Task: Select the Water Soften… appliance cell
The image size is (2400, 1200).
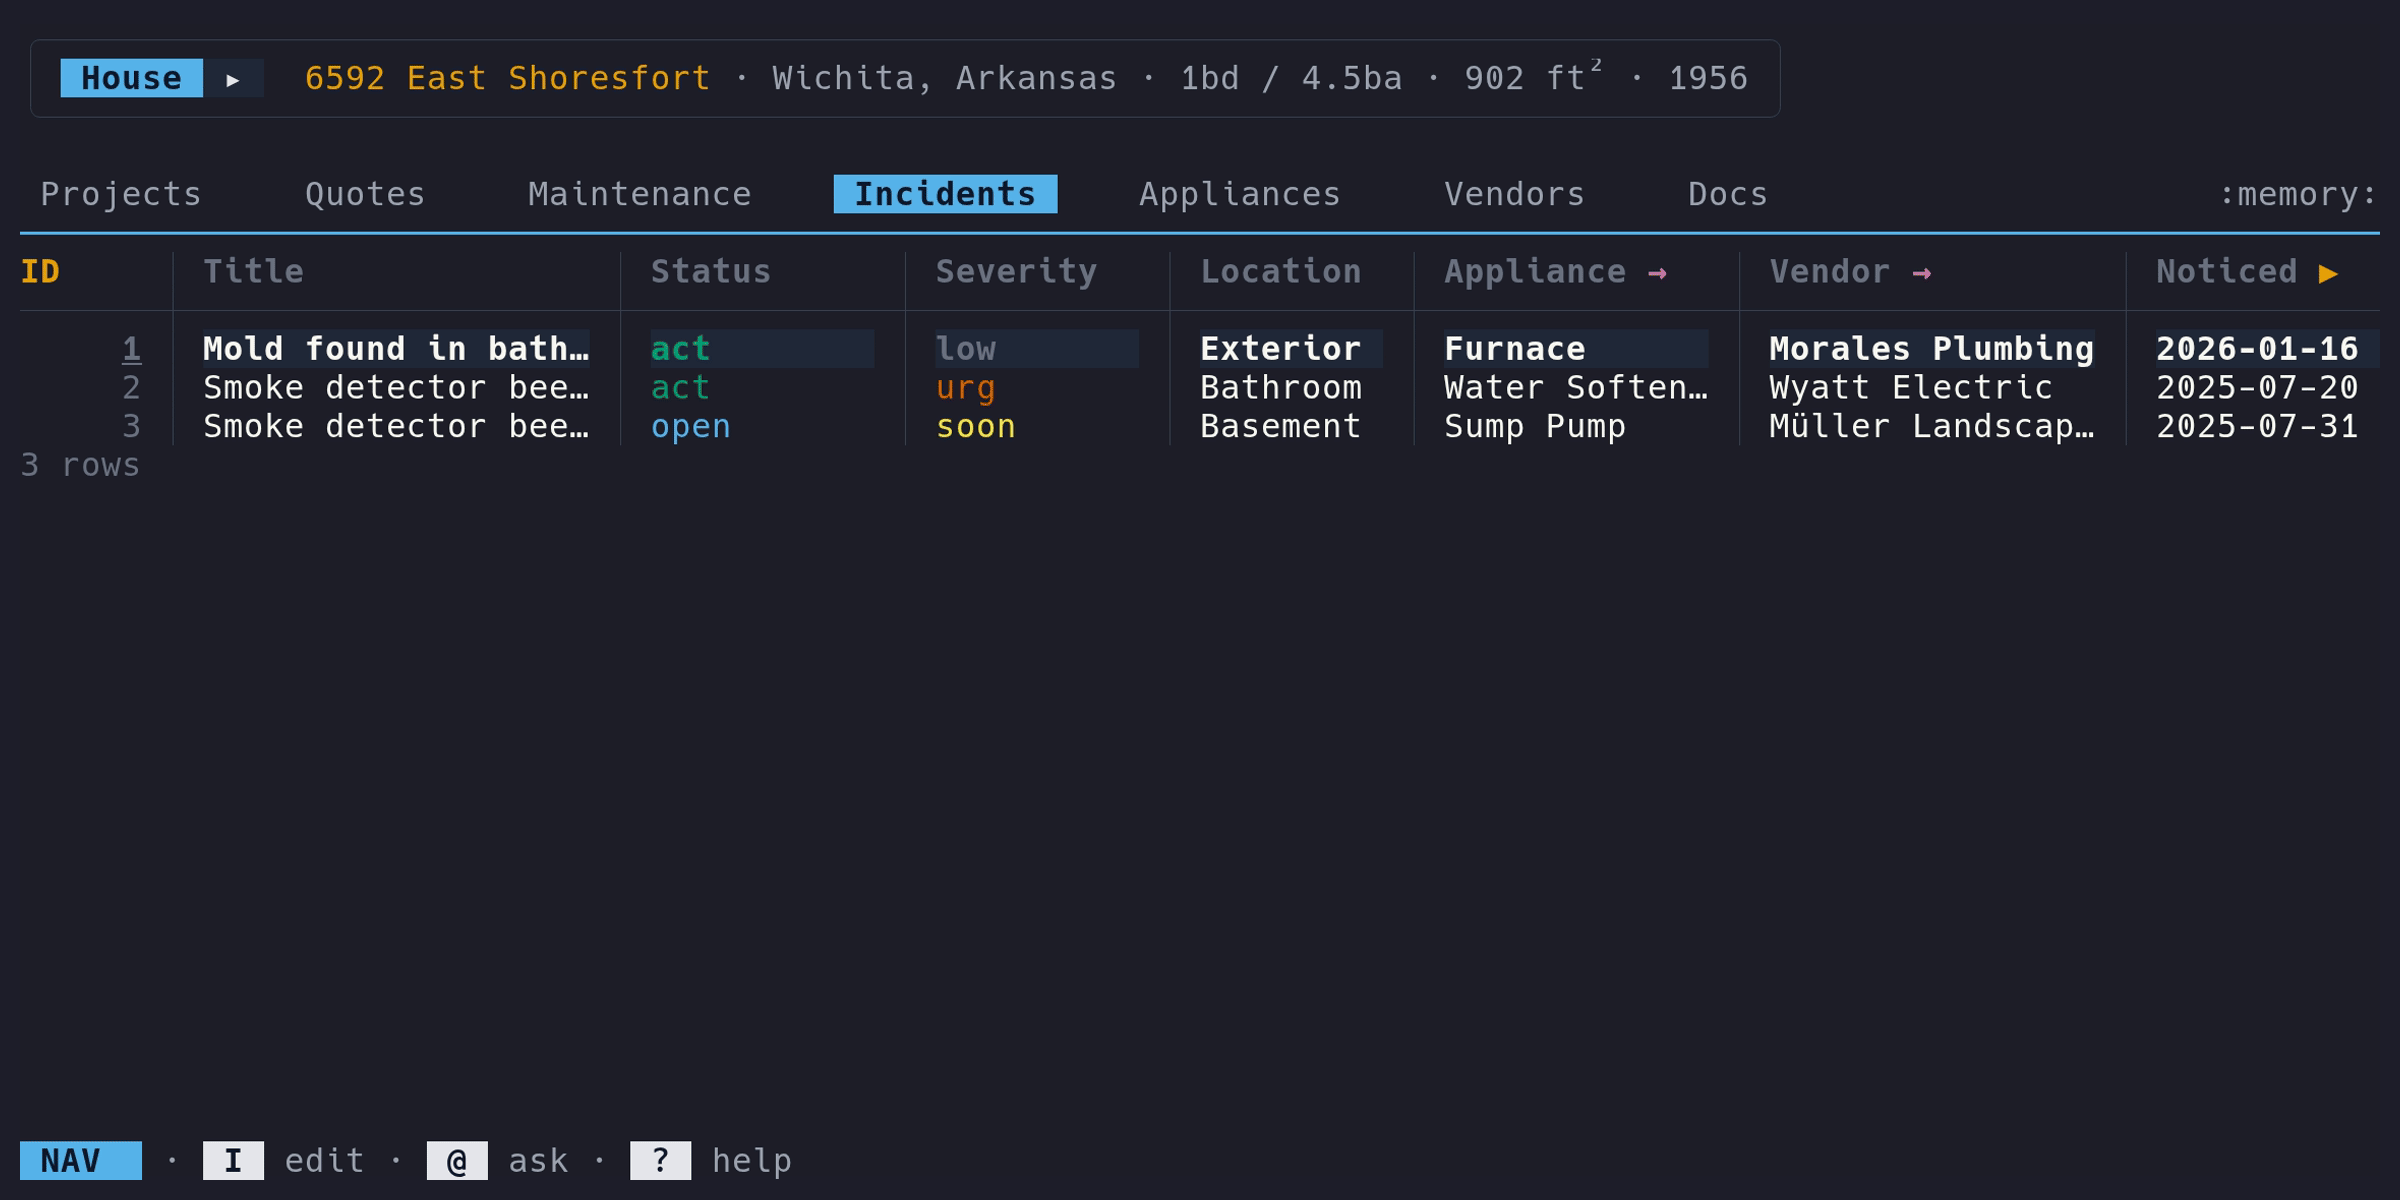Action: (1575, 388)
